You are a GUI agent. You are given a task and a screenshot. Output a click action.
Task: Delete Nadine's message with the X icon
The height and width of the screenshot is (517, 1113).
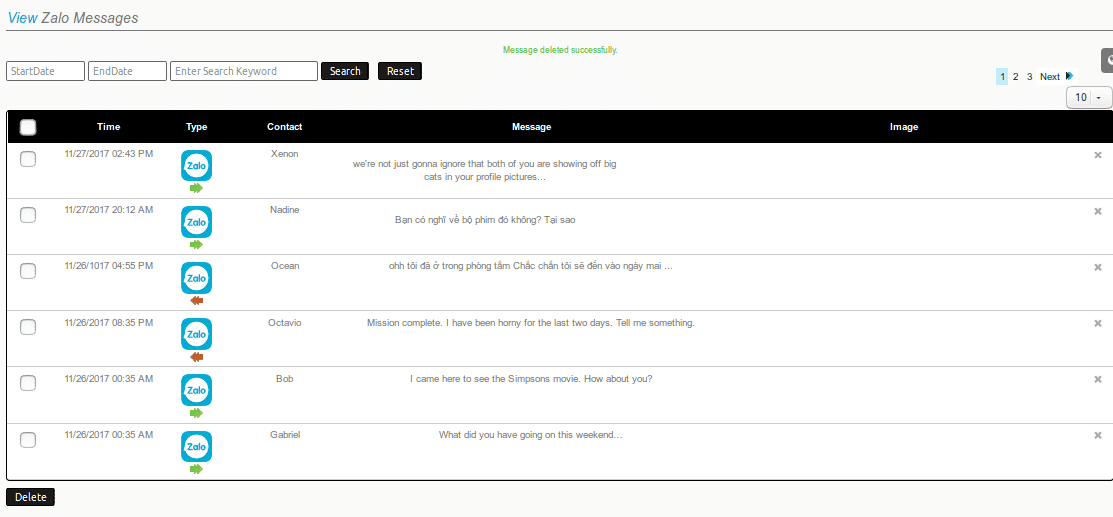1097,211
